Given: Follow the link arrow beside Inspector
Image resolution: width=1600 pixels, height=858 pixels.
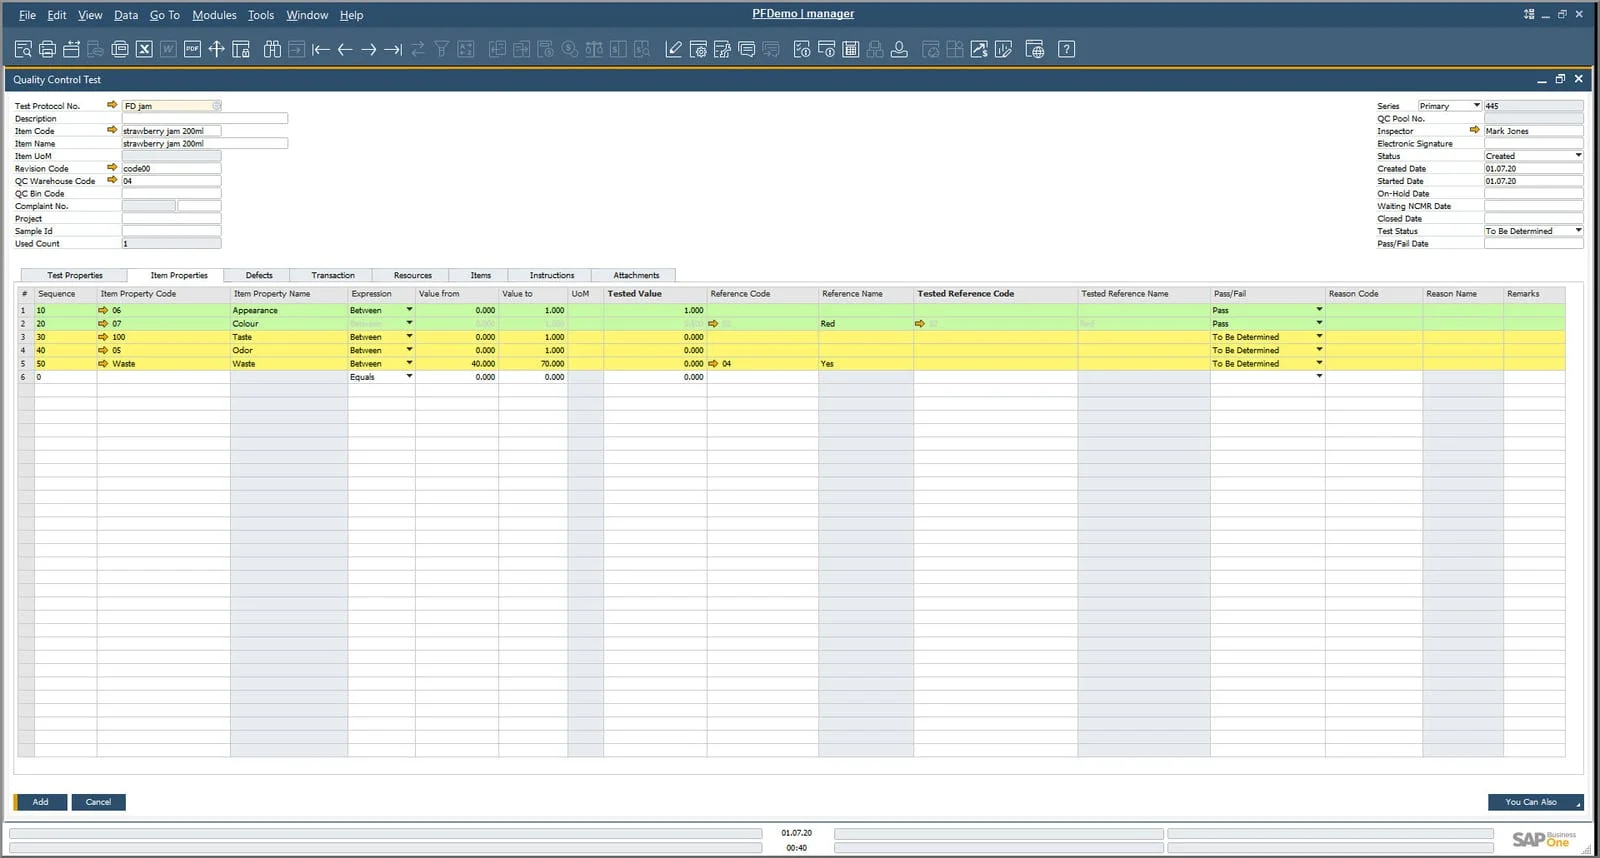Looking at the screenshot, I should (x=1474, y=130).
